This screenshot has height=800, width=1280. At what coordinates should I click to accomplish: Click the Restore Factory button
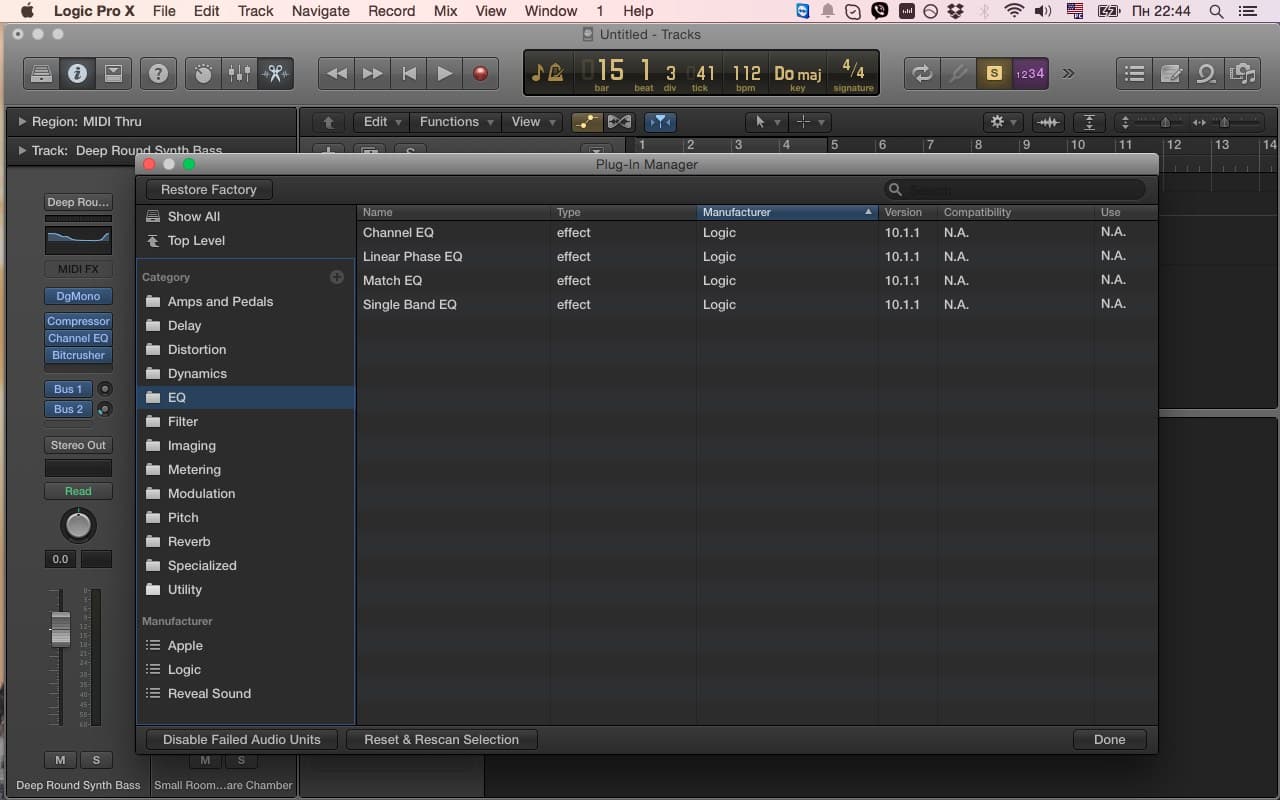coord(209,189)
